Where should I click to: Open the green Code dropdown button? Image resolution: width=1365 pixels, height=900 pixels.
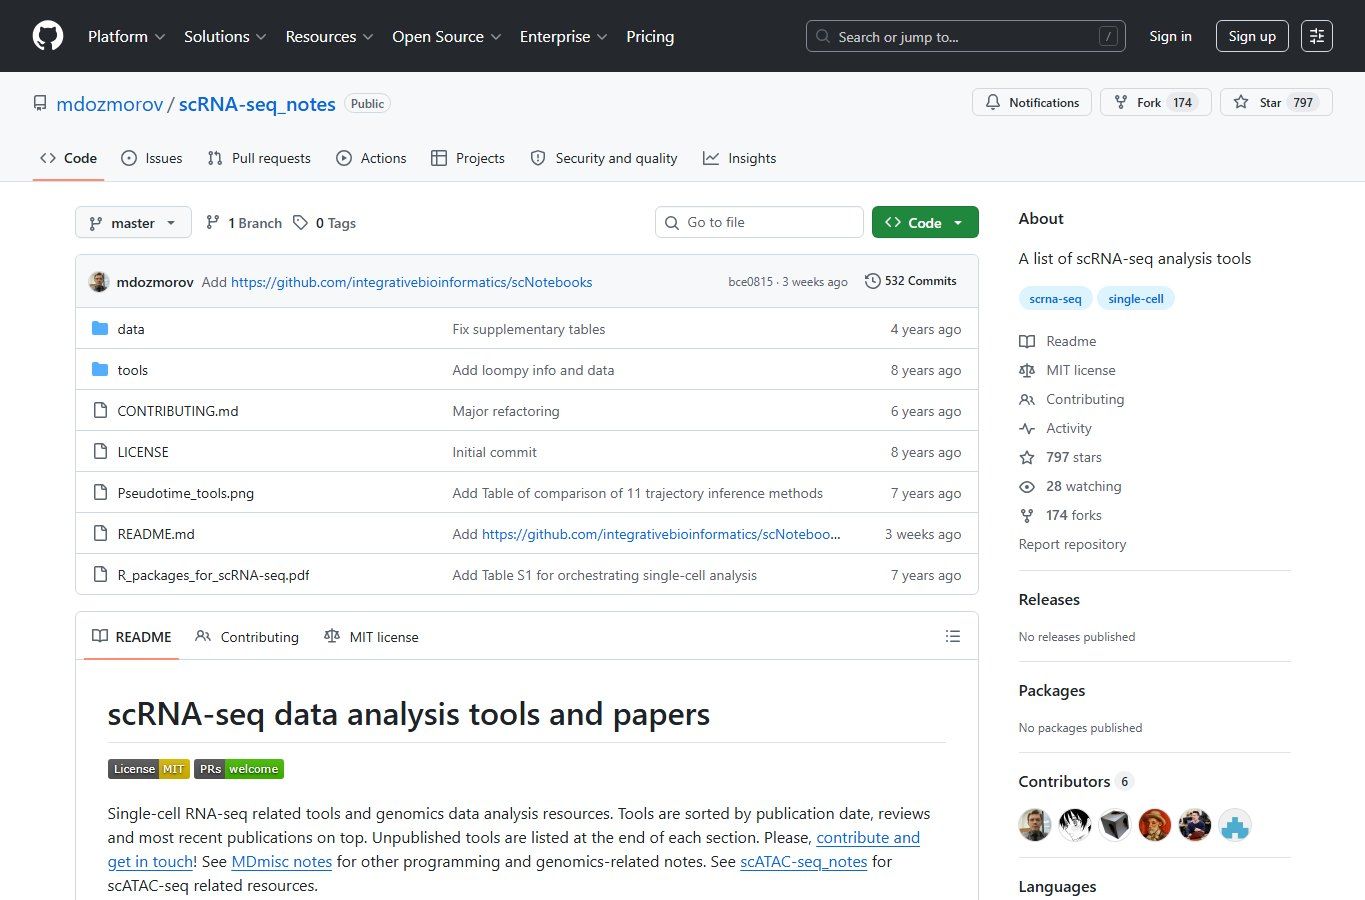[x=925, y=222]
